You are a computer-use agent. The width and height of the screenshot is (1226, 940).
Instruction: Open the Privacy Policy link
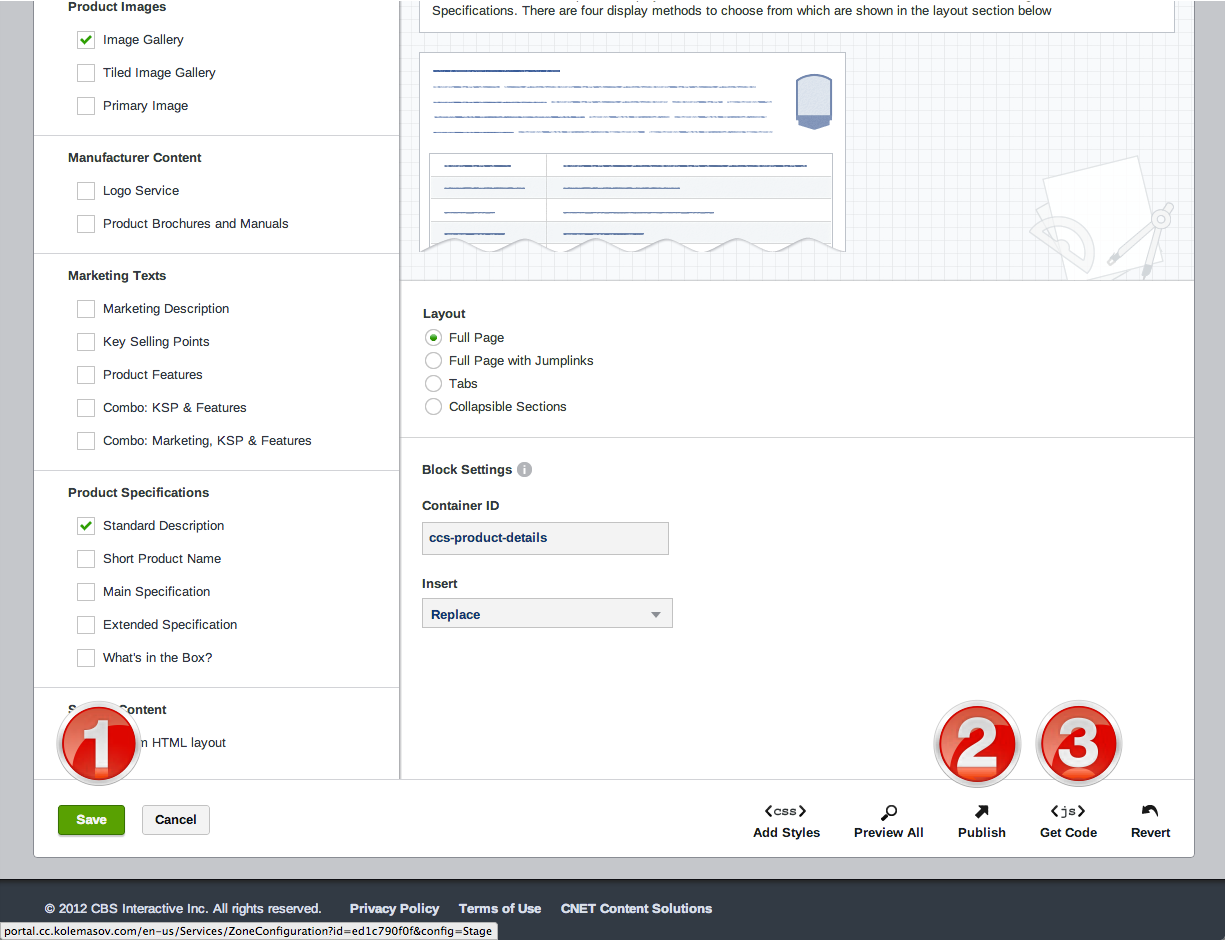point(394,909)
